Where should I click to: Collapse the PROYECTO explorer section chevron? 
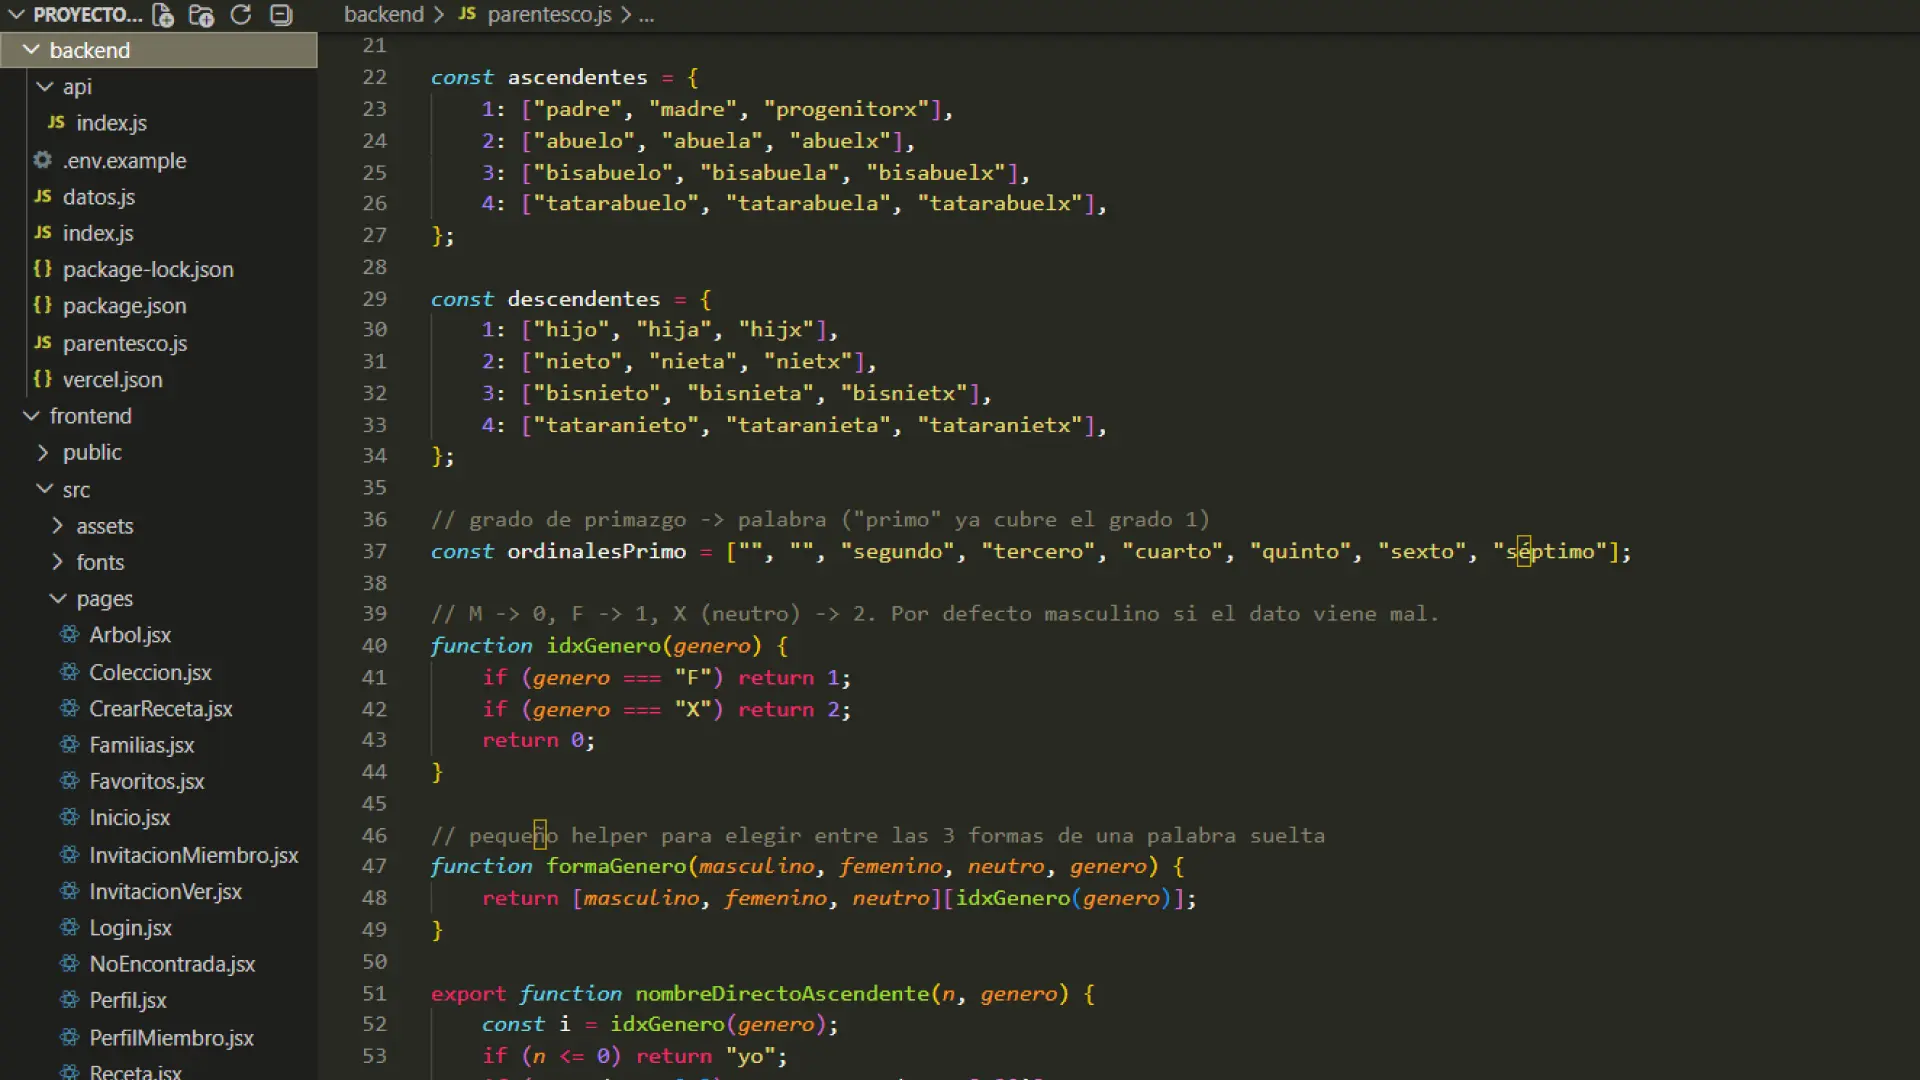click(x=16, y=15)
